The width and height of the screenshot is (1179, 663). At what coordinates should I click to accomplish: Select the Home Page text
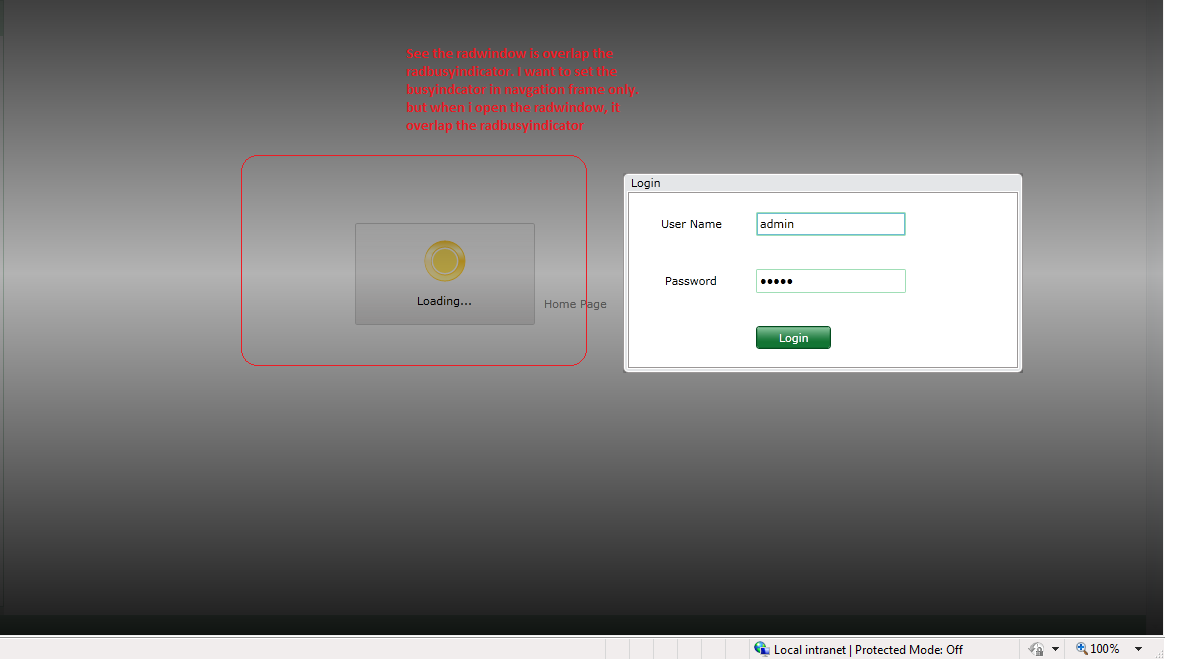(x=575, y=304)
